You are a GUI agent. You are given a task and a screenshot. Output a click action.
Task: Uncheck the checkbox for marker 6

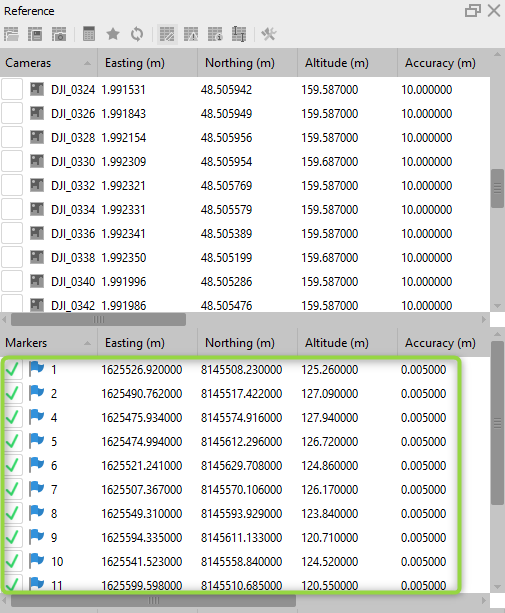click(12, 465)
